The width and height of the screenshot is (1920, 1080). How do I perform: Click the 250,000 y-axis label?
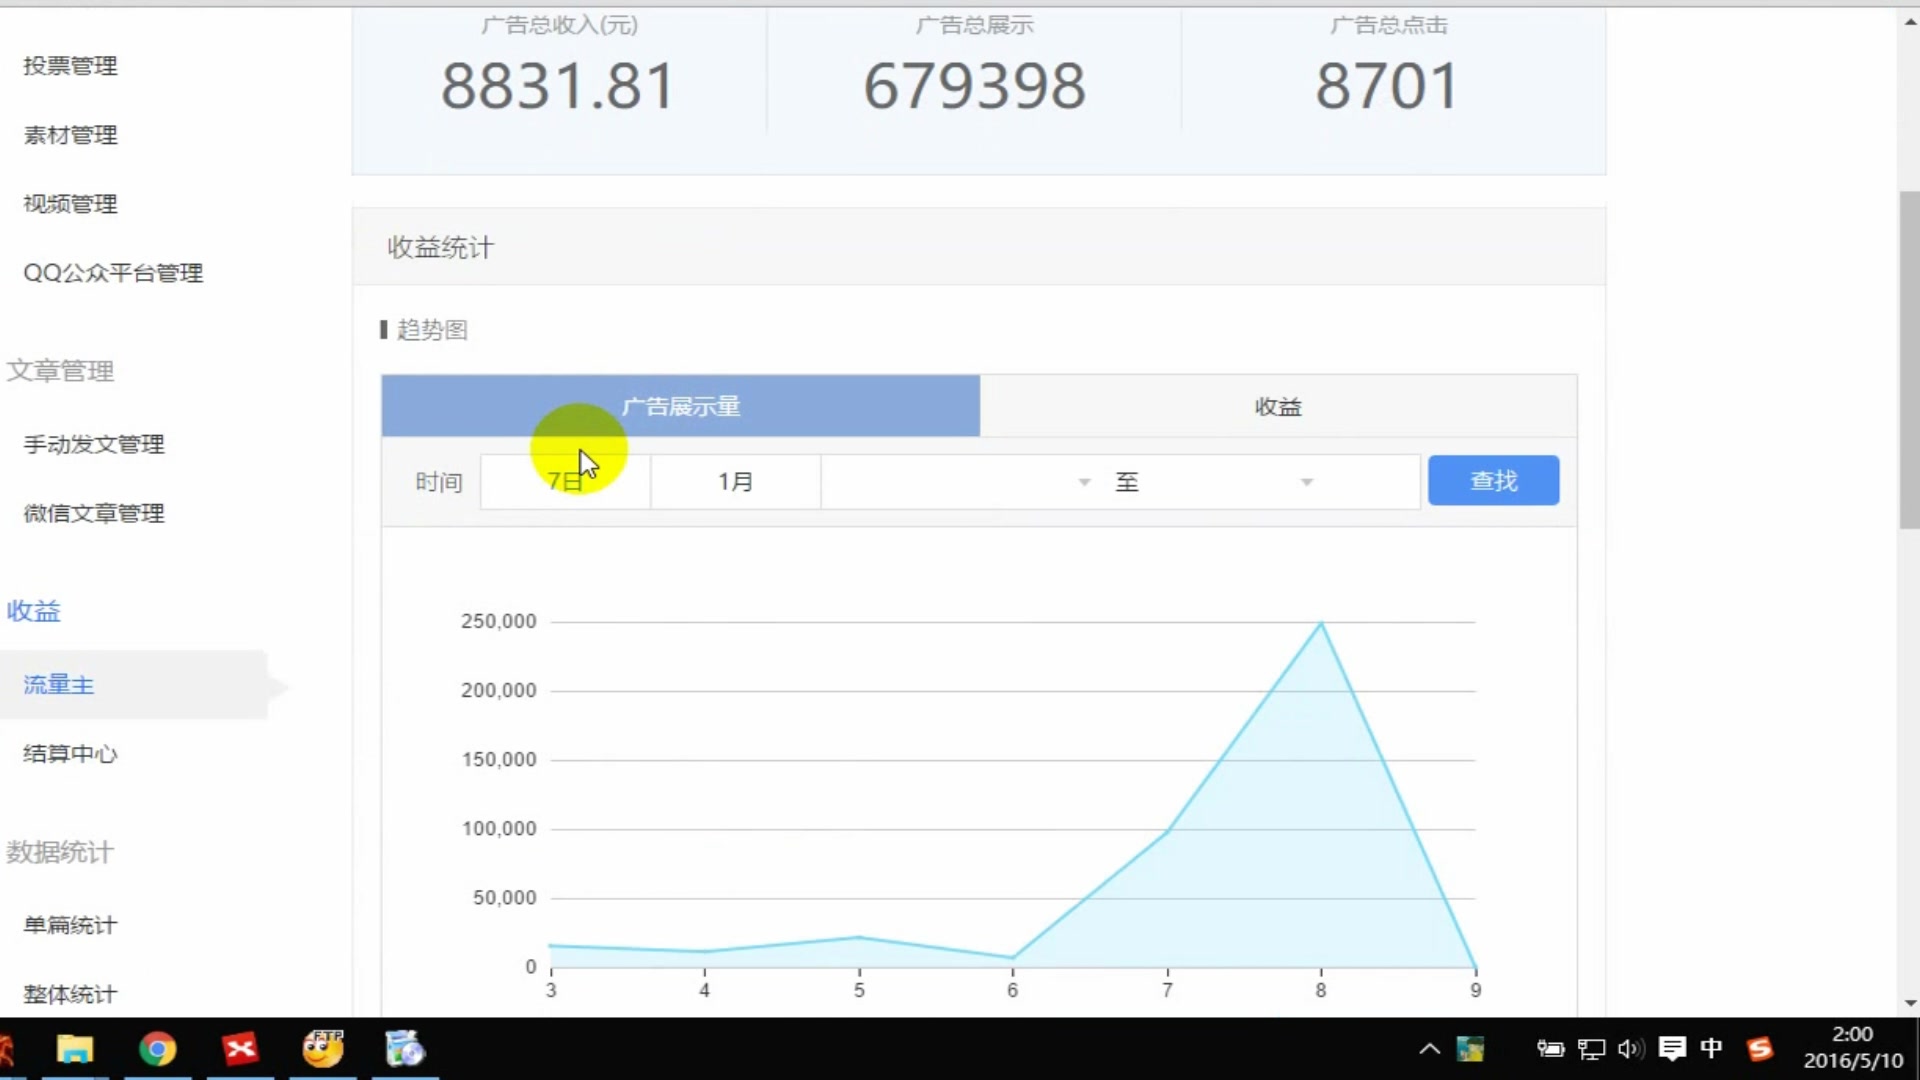(x=498, y=621)
